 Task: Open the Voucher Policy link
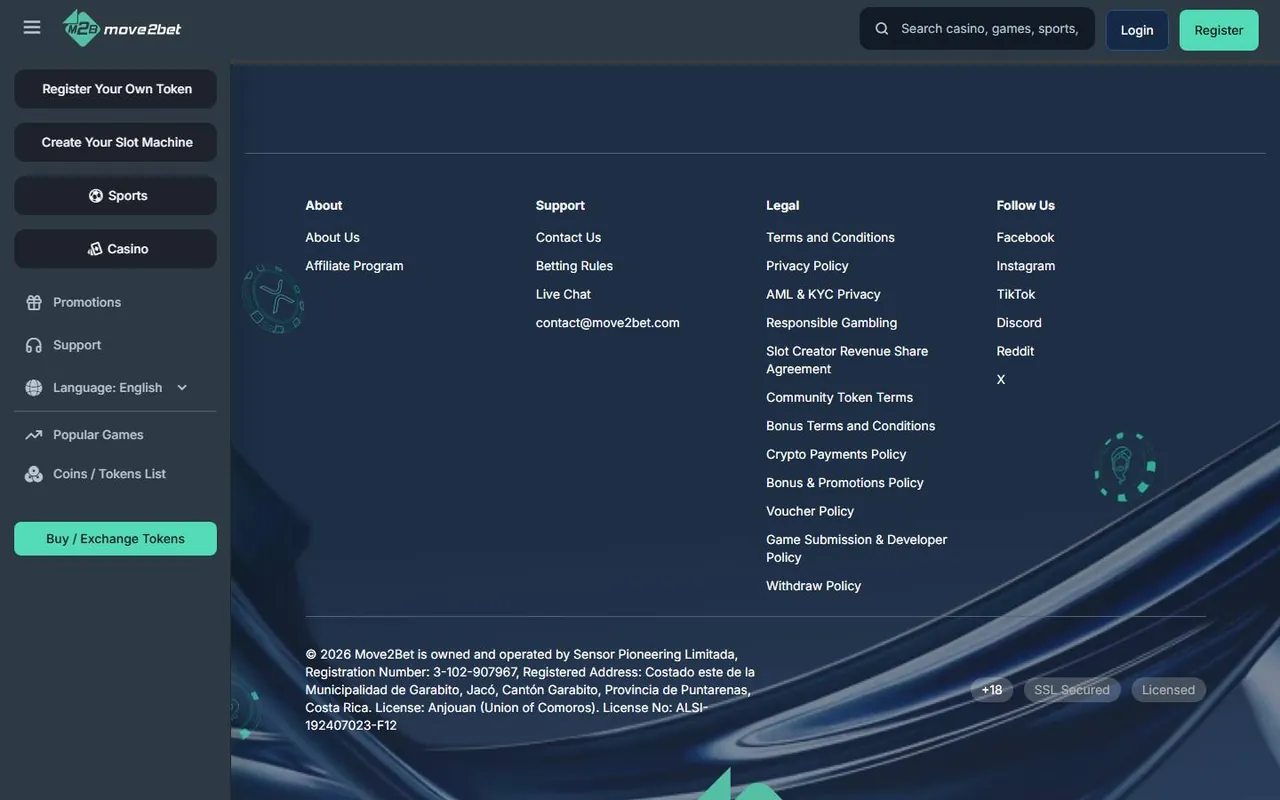[810, 512]
